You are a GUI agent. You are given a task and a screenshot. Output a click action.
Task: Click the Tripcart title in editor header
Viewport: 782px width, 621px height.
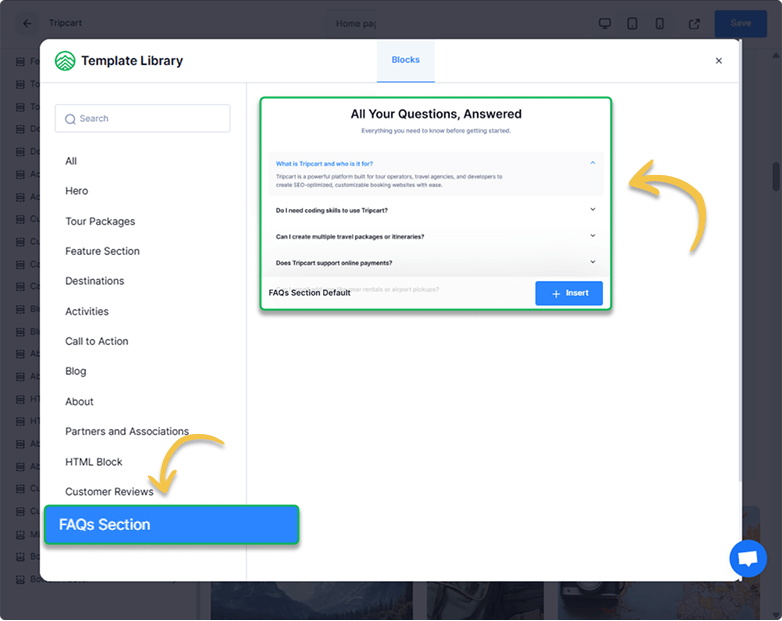point(65,23)
